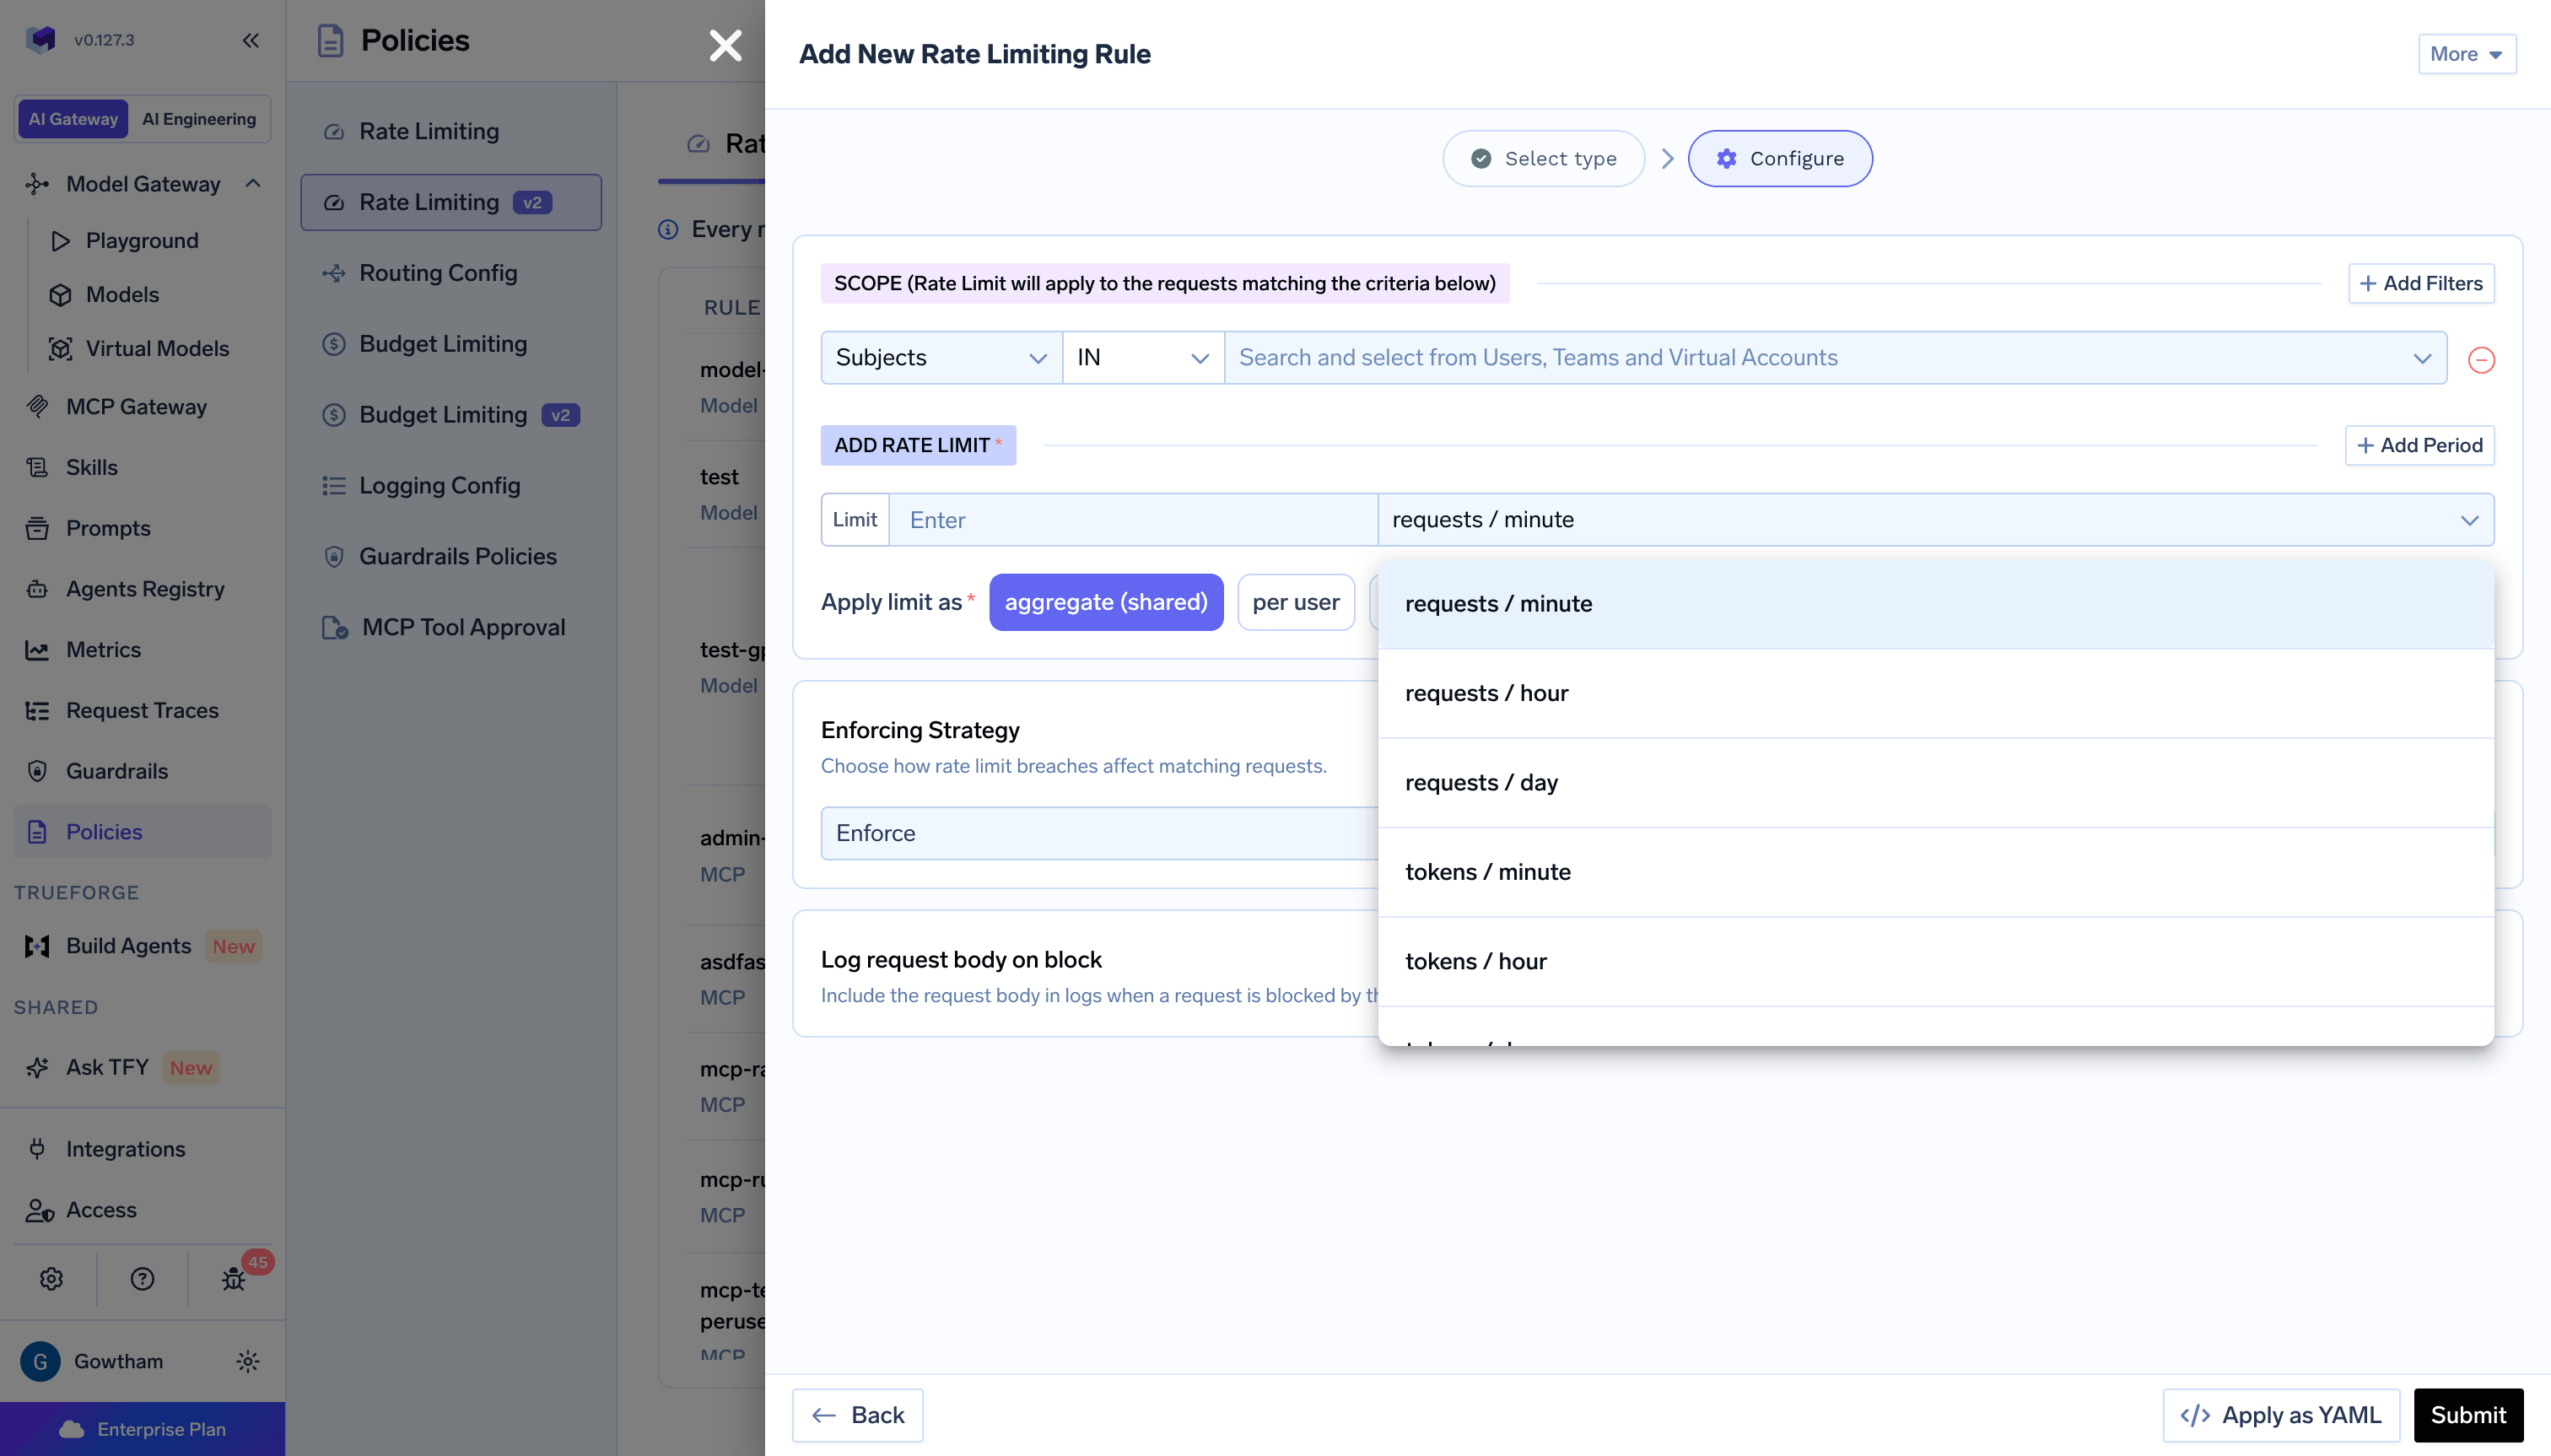Open MCP Tool Approval section

click(463, 628)
